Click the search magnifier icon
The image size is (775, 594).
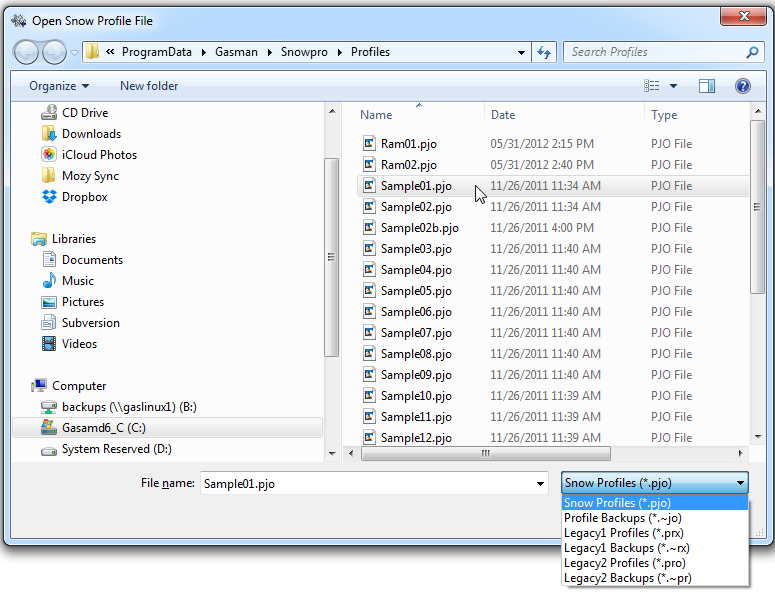point(752,52)
